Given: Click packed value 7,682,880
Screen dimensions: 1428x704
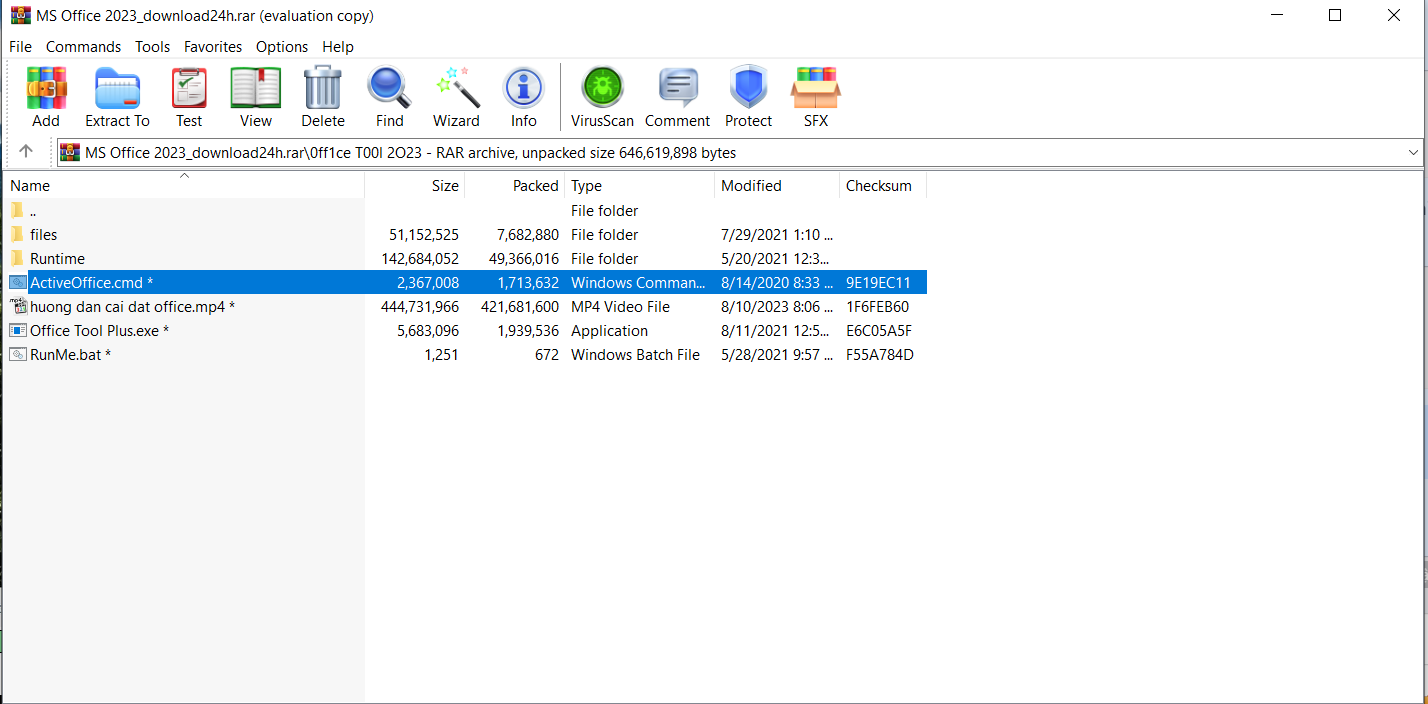Looking at the screenshot, I should pos(528,234).
